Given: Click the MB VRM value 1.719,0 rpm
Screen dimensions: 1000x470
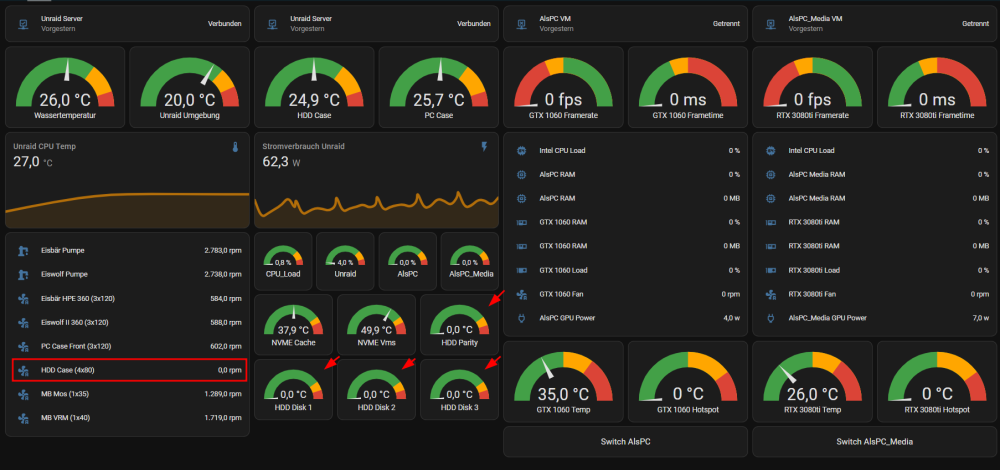Looking at the screenshot, I should [x=223, y=418].
